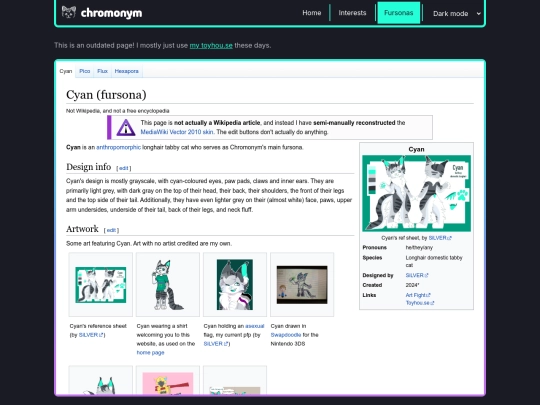Select the Cyan tab
This screenshot has height=405, width=540.
click(x=65, y=71)
